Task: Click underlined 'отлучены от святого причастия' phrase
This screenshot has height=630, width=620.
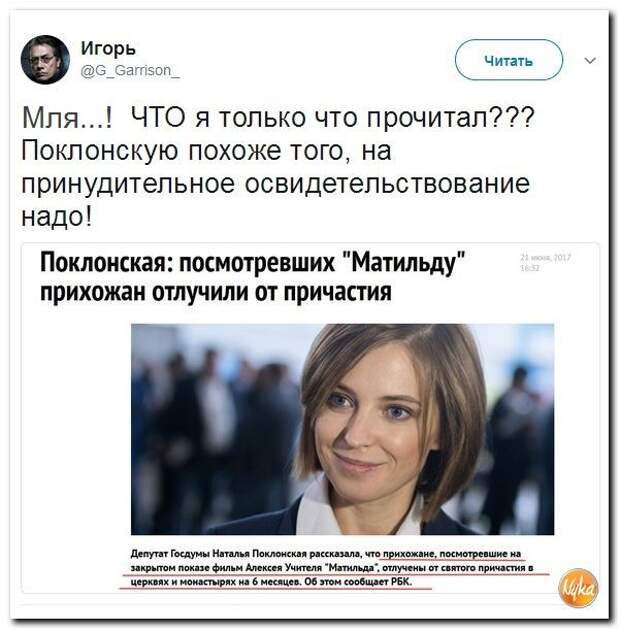Action: [x=455, y=568]
